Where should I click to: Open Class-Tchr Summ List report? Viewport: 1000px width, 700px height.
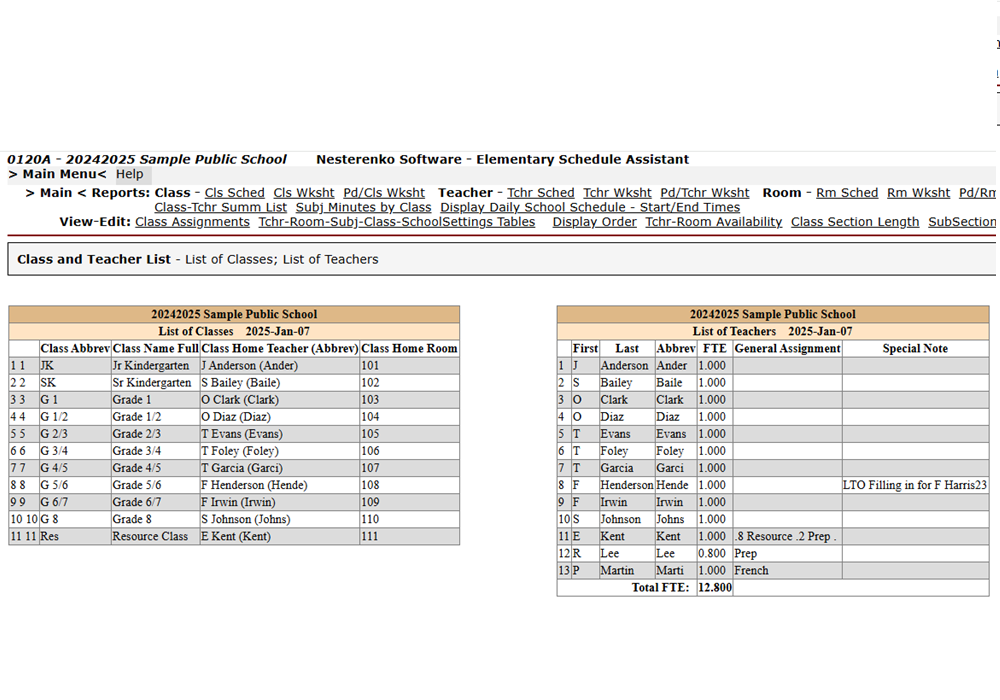click(x=220, y=208)
